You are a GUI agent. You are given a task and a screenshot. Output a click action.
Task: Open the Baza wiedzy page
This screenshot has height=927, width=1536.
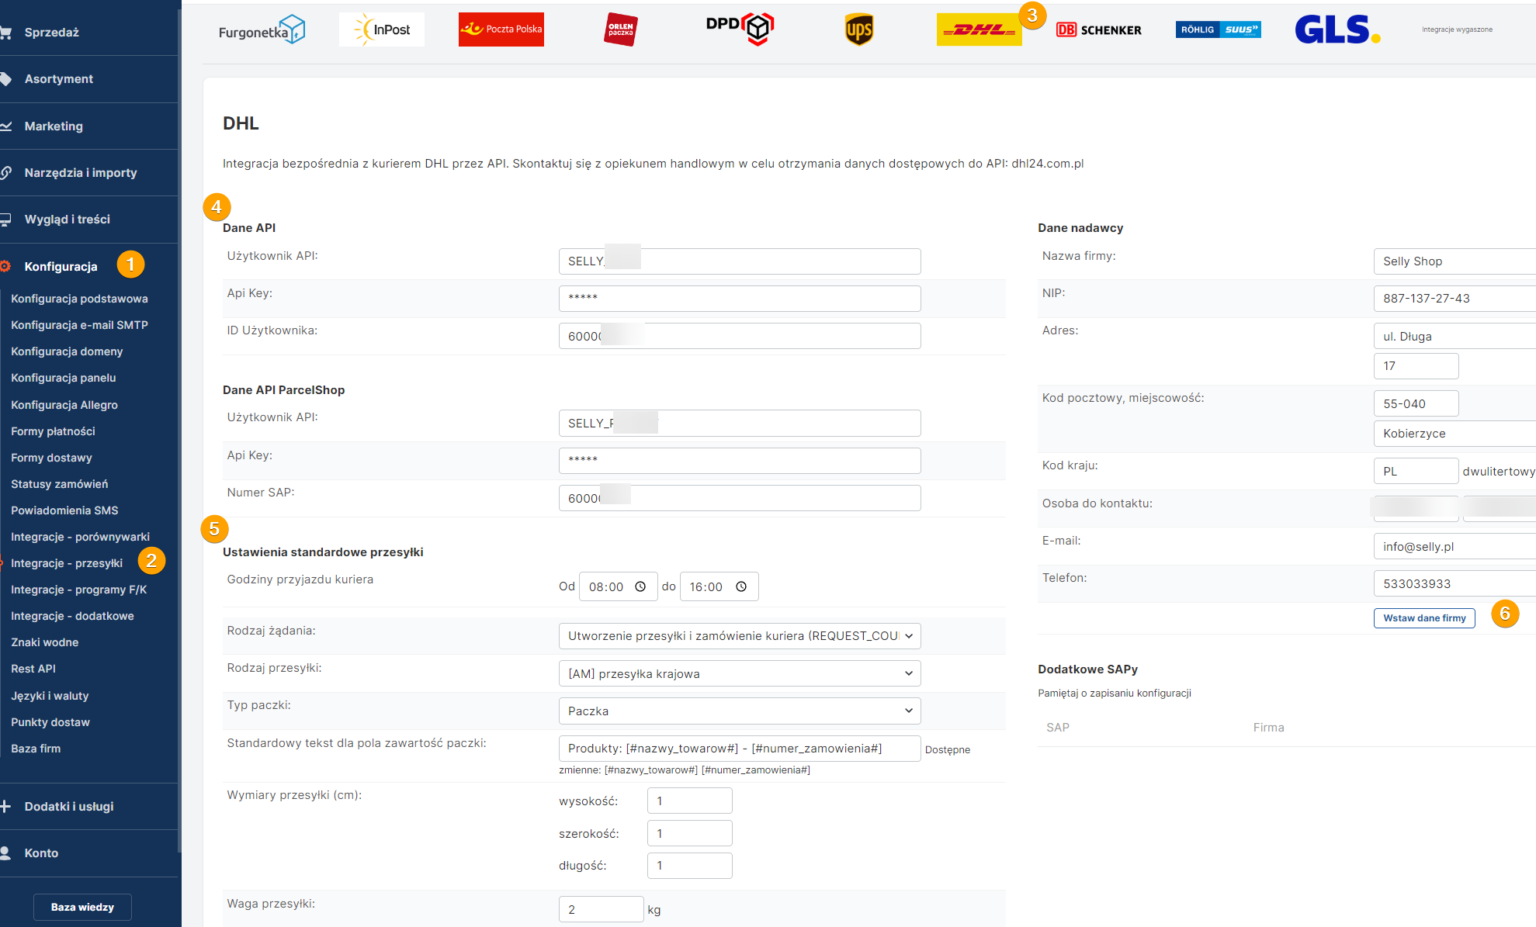[x=82, y=906]
